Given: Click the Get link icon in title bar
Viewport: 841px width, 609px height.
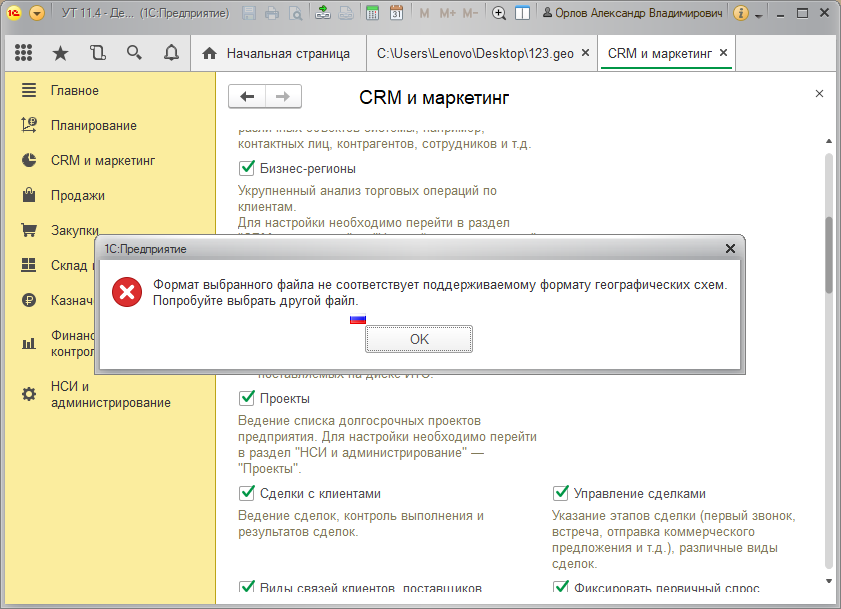Looking at the screenshot, I should [x=322, y=13].
